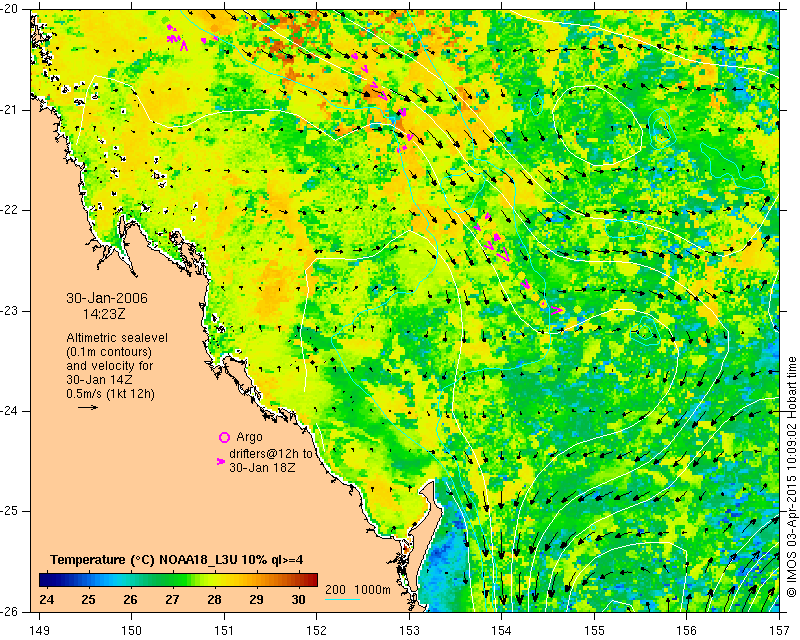Click the longitude axis label '152'
This screenshot has width=800, height=640.
tap(316, 631)
